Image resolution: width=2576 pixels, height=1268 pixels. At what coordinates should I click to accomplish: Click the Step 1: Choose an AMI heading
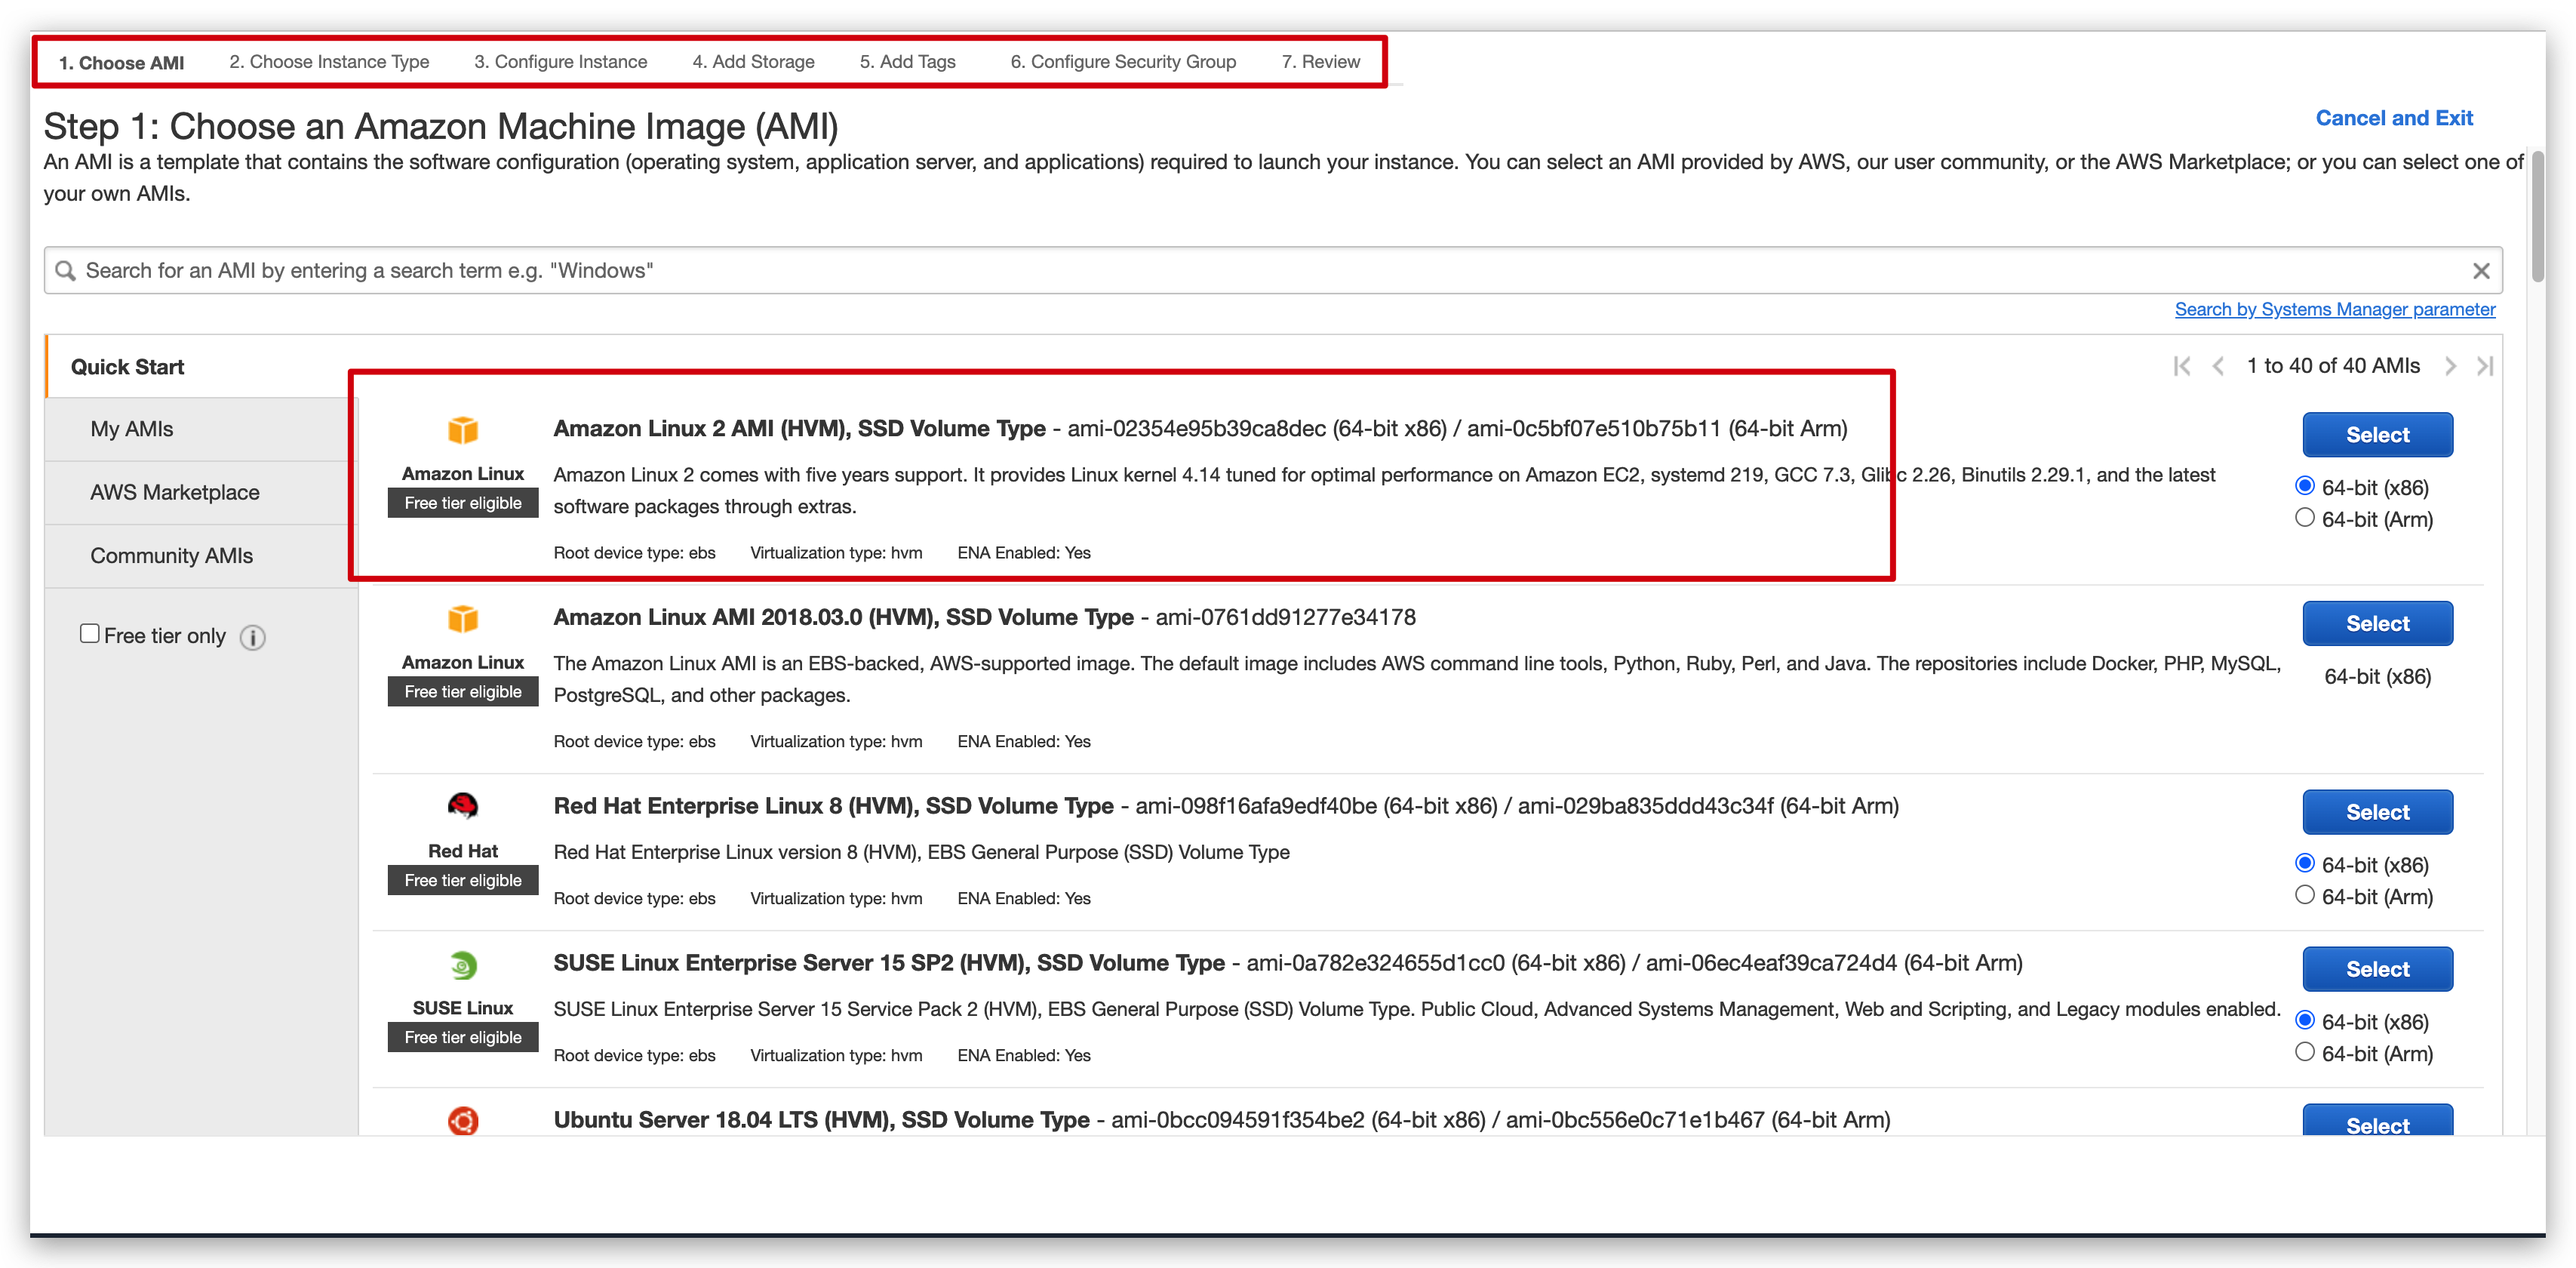point(441,127)
